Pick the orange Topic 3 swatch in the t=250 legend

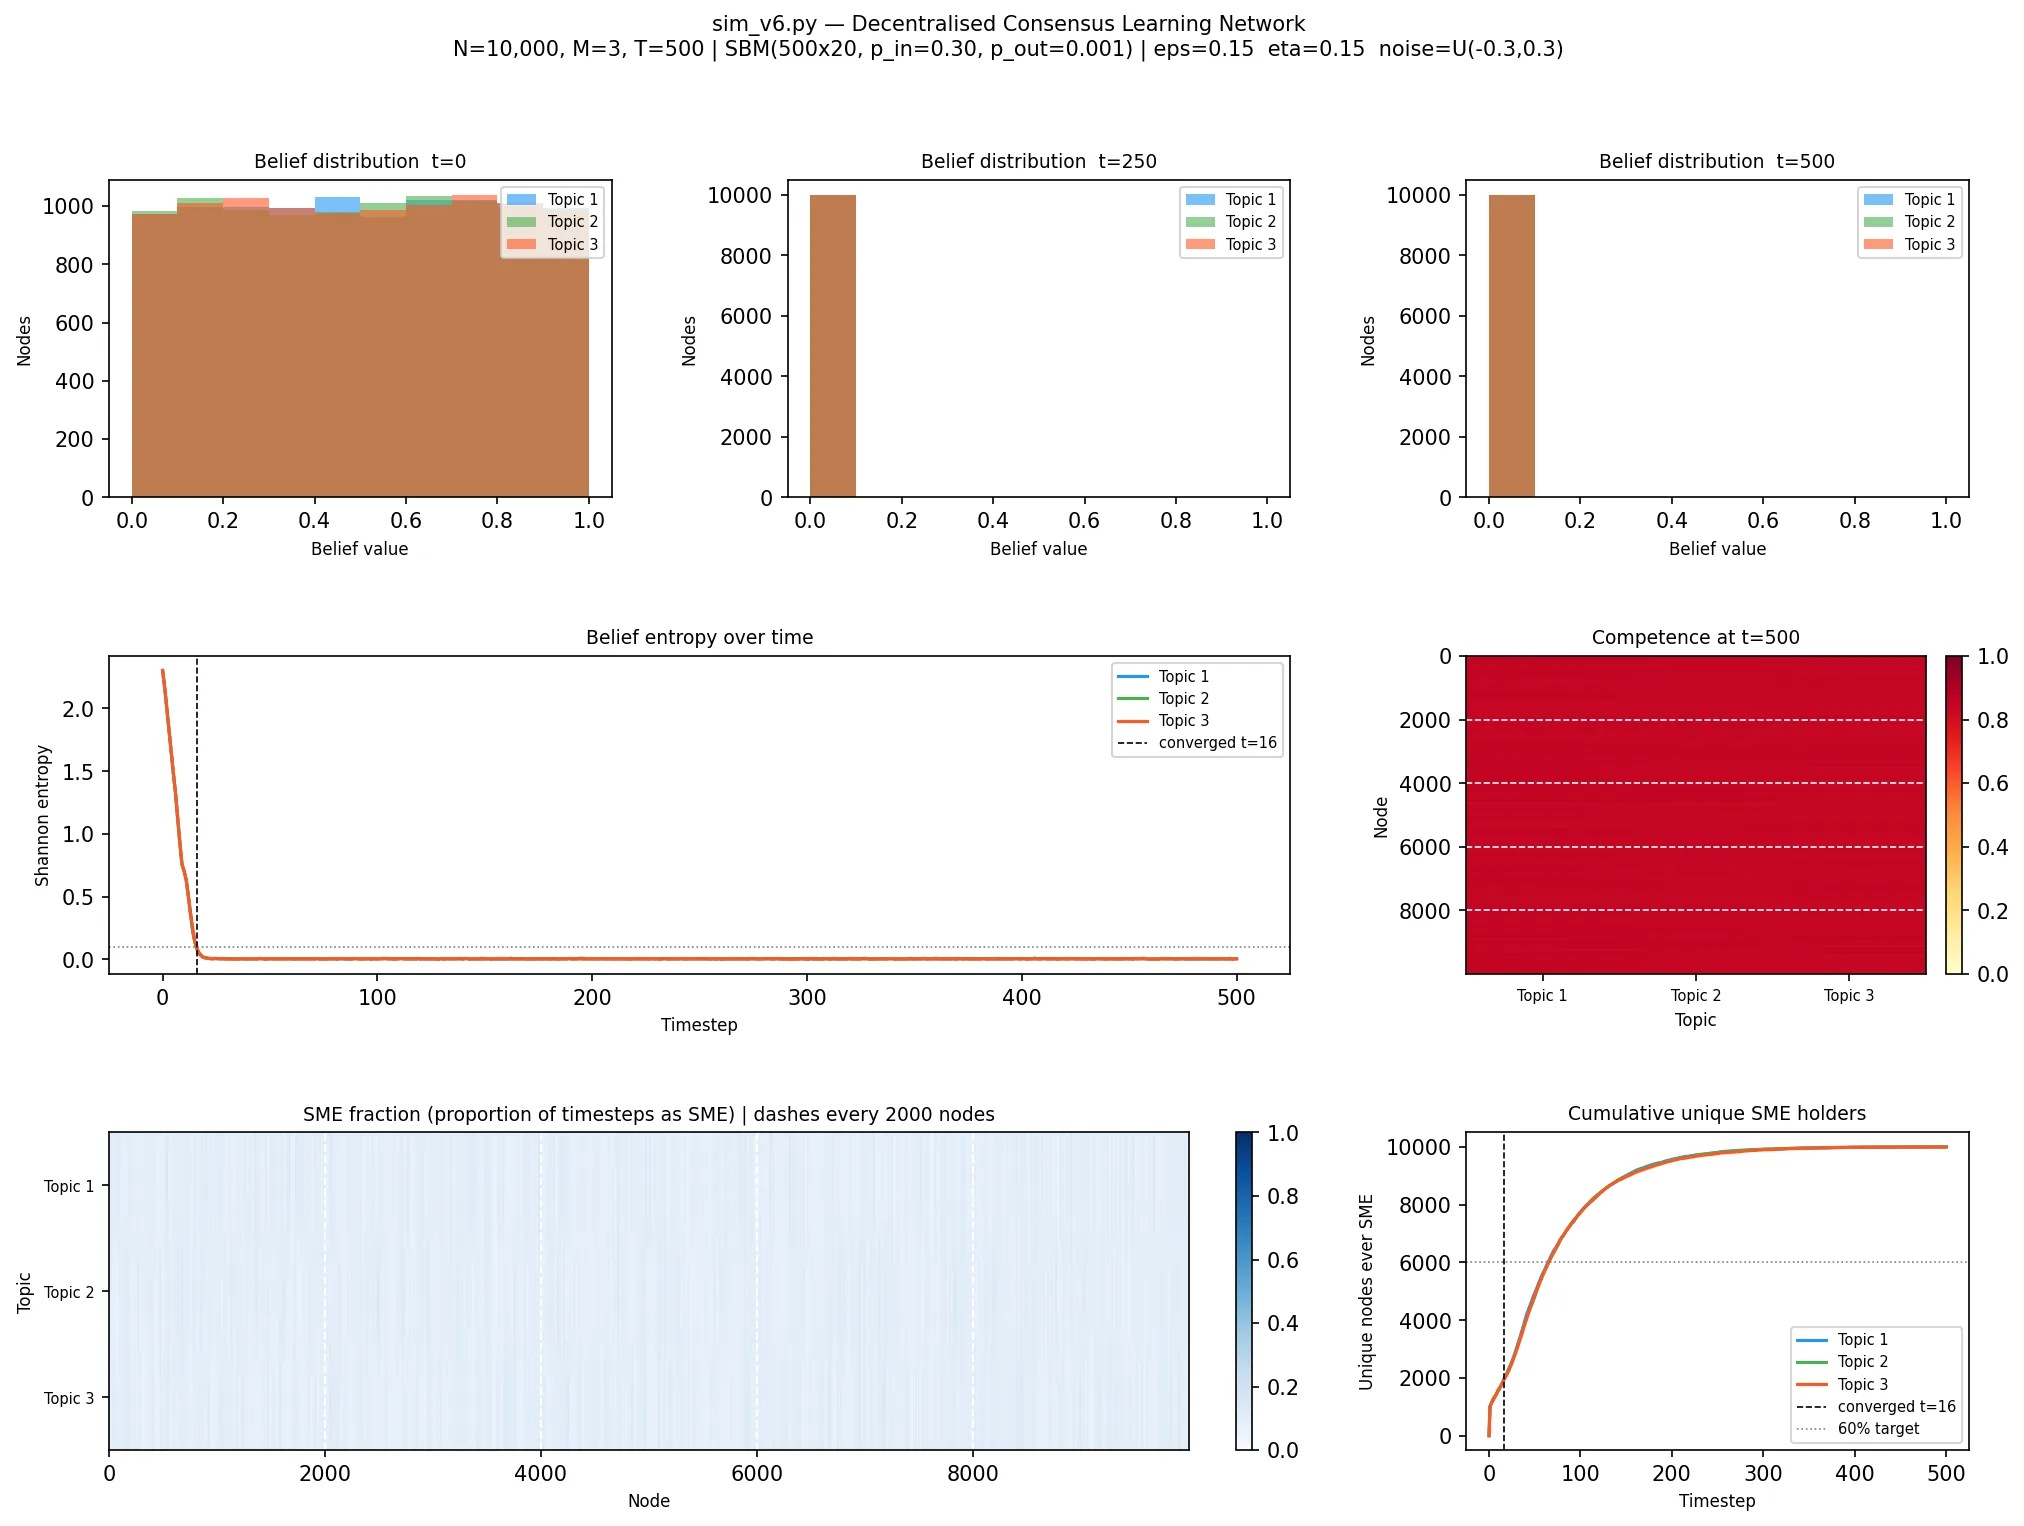point(1200,244)
